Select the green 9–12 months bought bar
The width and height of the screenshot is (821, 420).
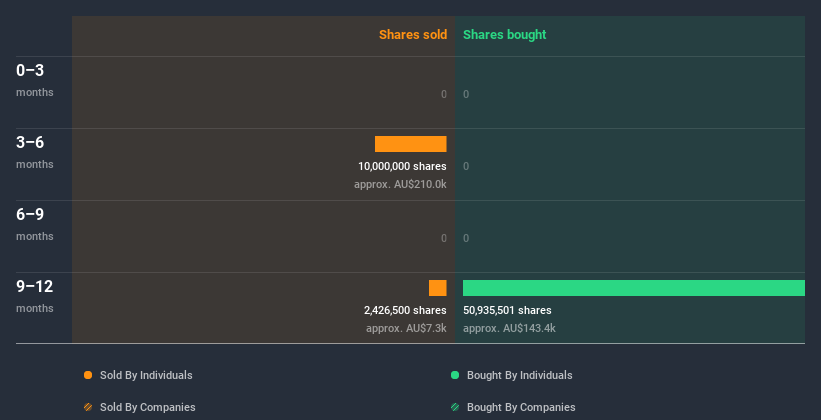[634, 288]
